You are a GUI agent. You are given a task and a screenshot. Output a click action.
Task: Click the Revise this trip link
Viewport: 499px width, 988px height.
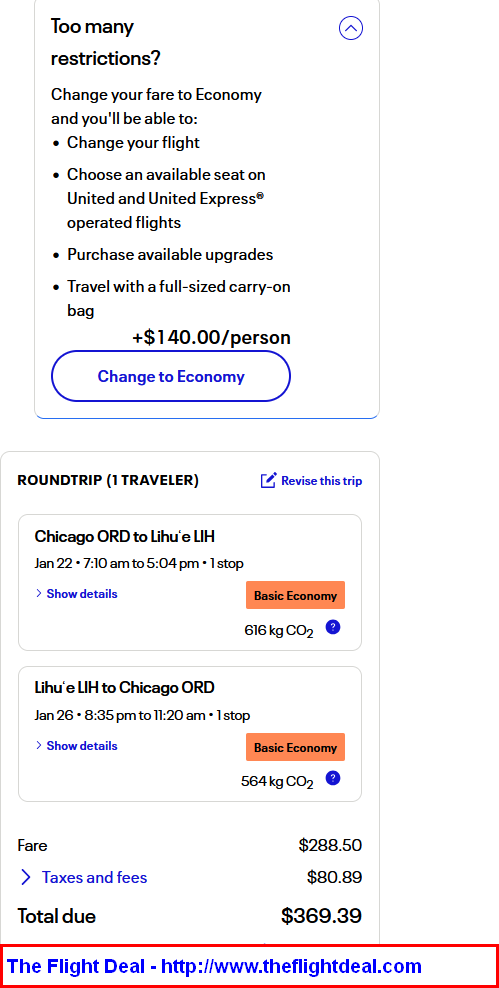[321, 481]
